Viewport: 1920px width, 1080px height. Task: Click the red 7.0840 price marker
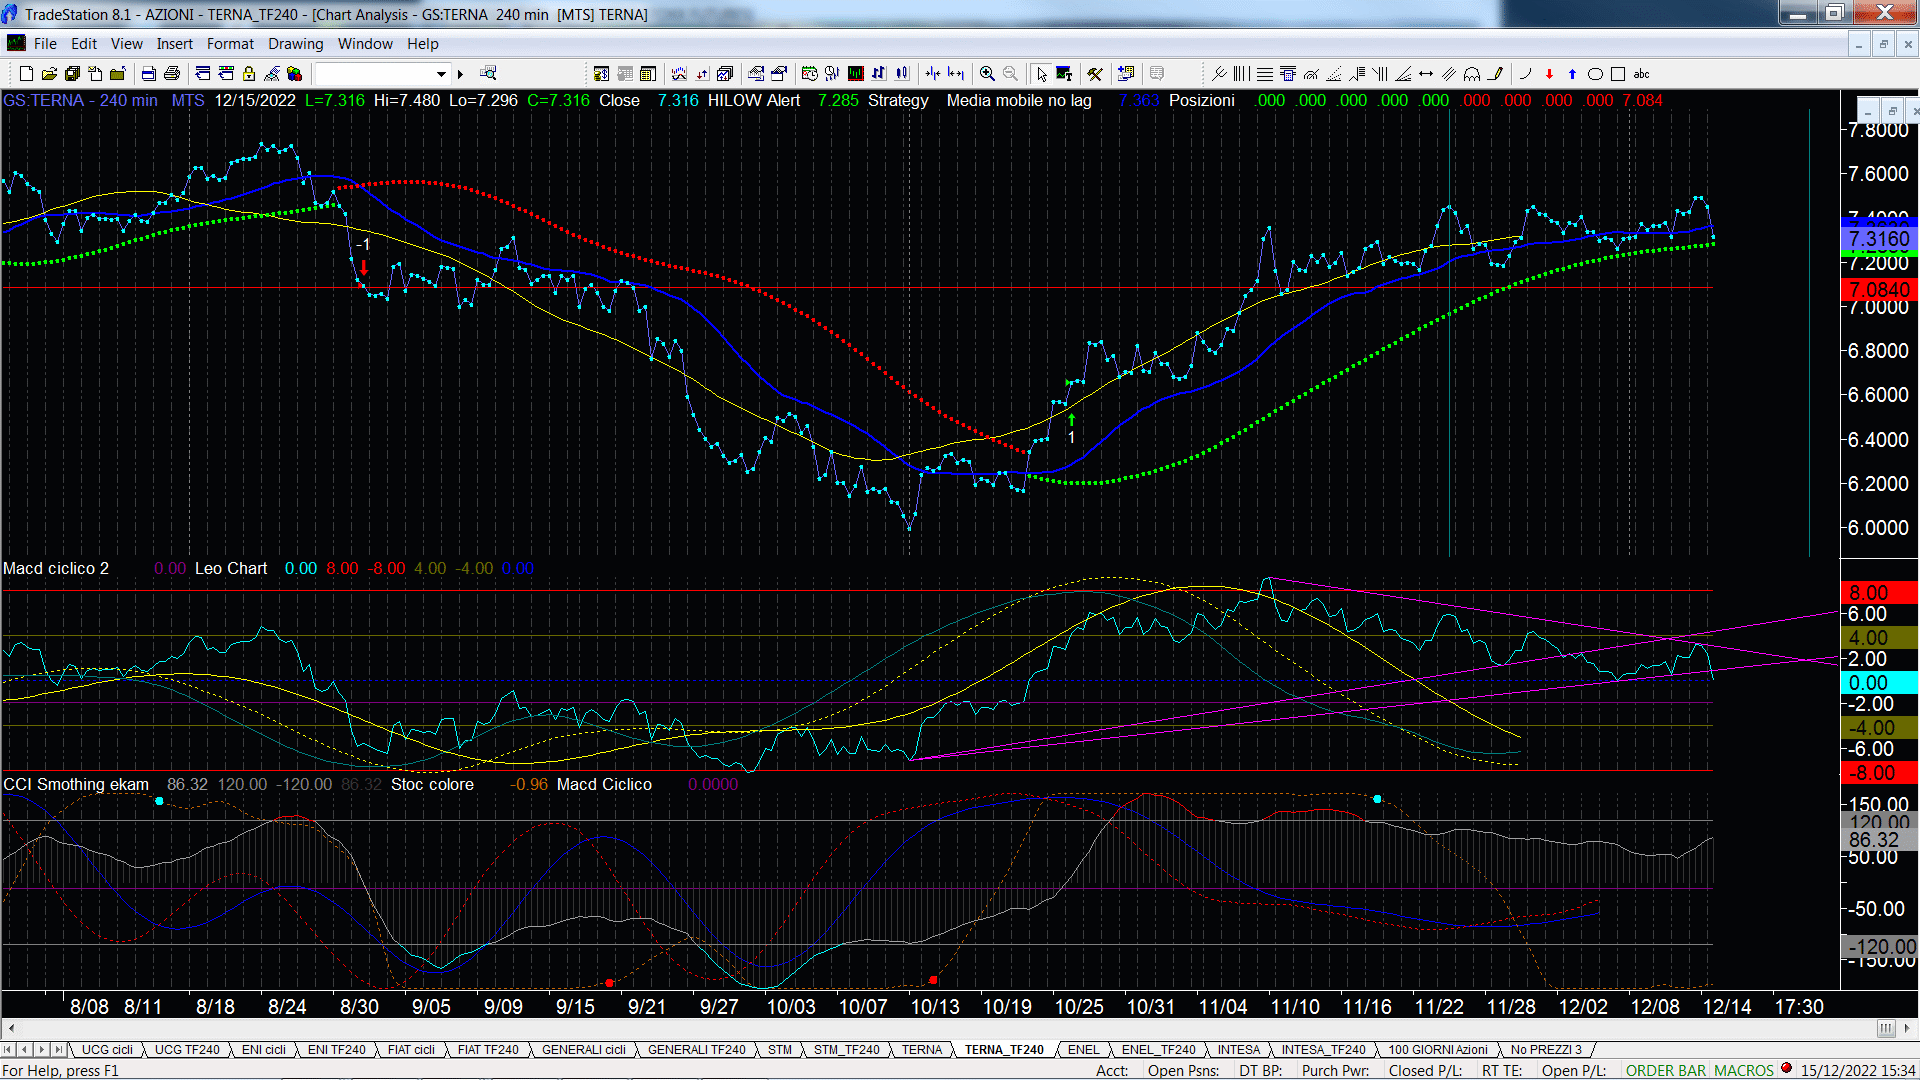click(1879, 290)
